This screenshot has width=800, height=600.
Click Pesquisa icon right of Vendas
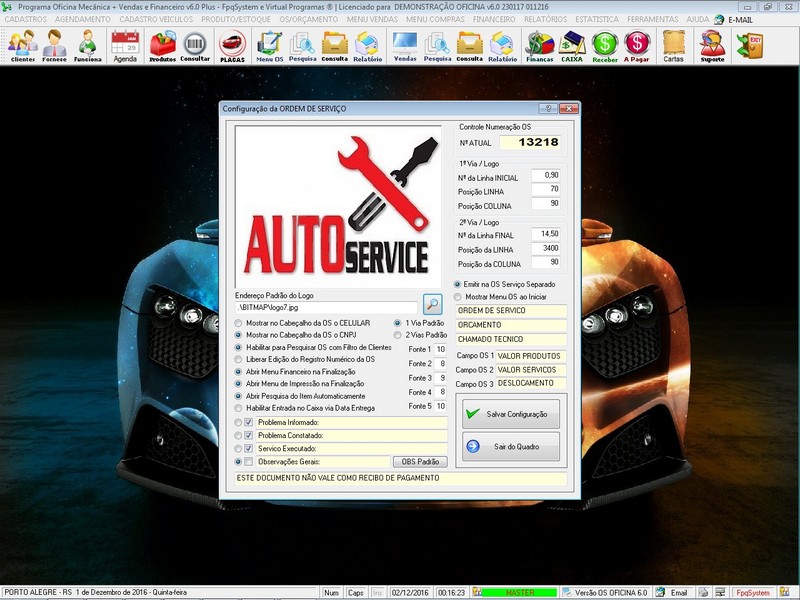[x=437, y=46]
